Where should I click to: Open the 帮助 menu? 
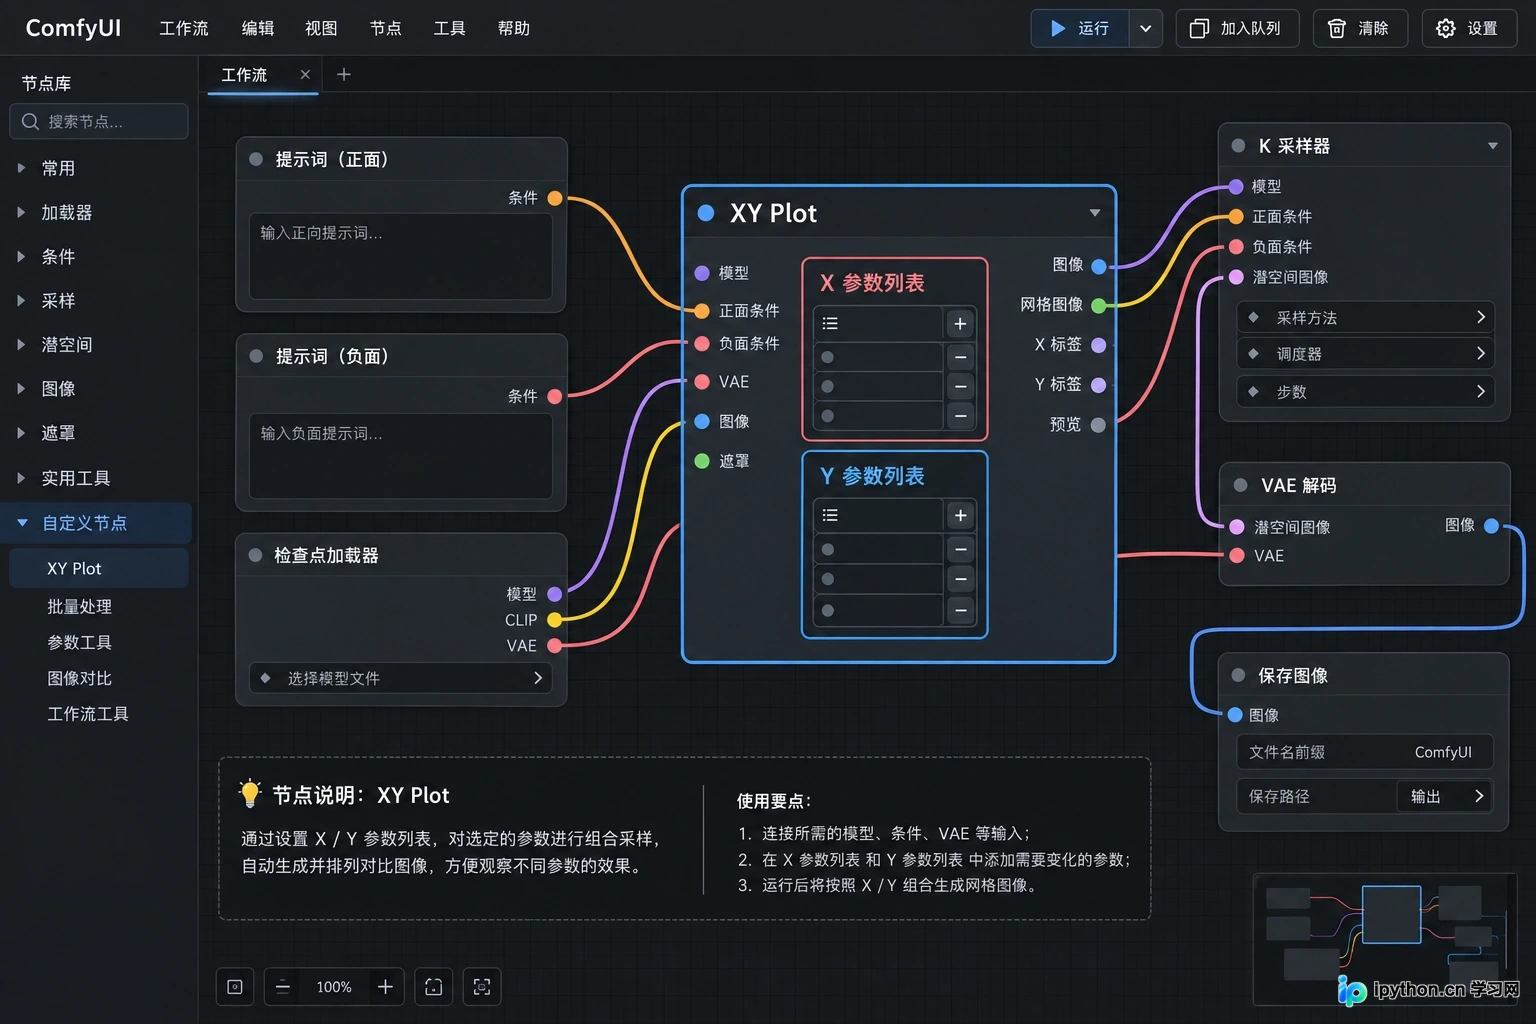click(514, 28)
